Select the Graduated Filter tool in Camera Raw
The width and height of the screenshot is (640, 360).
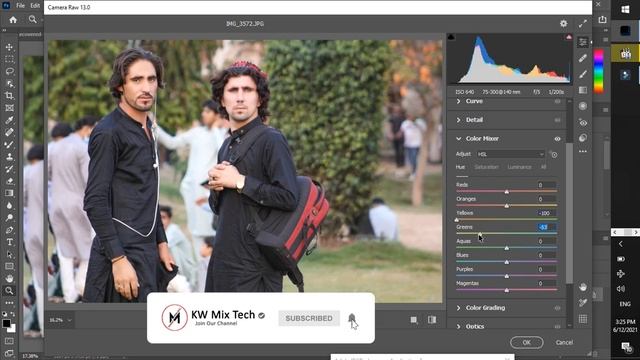(x=583, y=90)
